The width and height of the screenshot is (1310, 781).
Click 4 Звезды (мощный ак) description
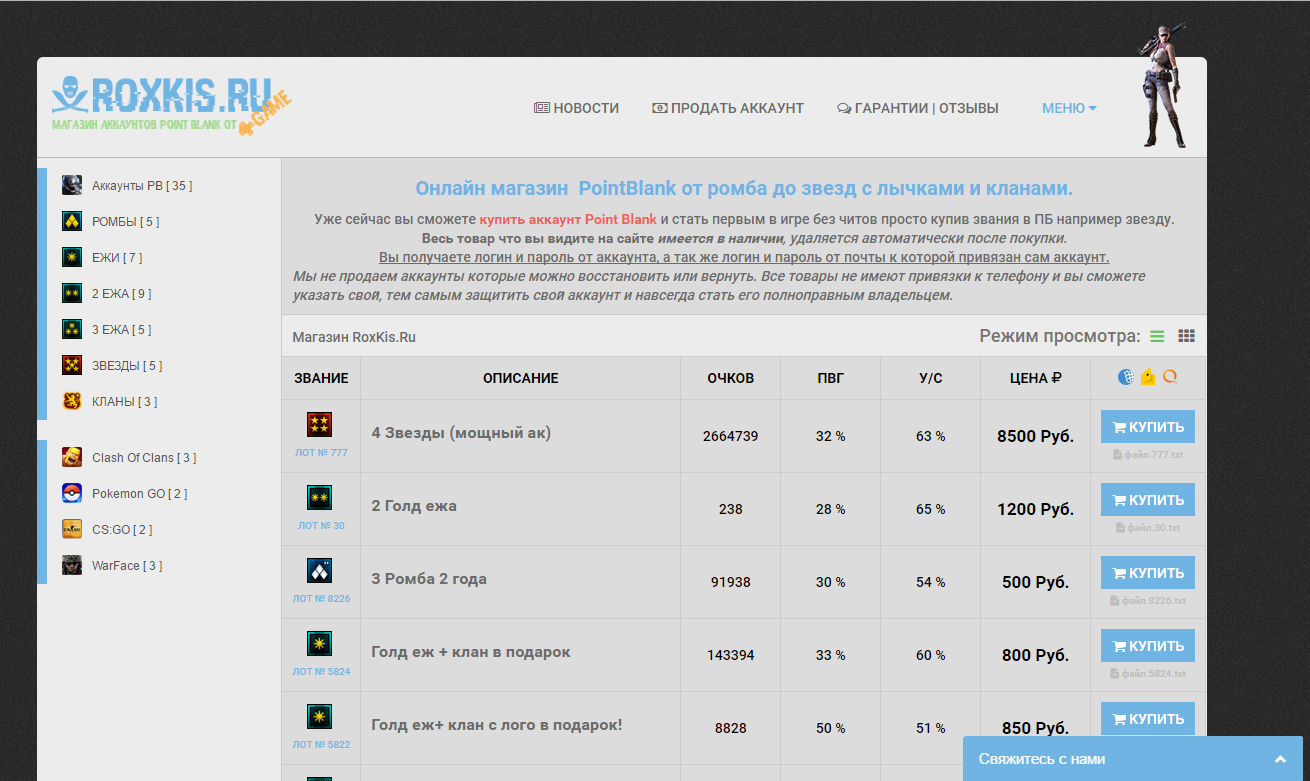(461, 433)
